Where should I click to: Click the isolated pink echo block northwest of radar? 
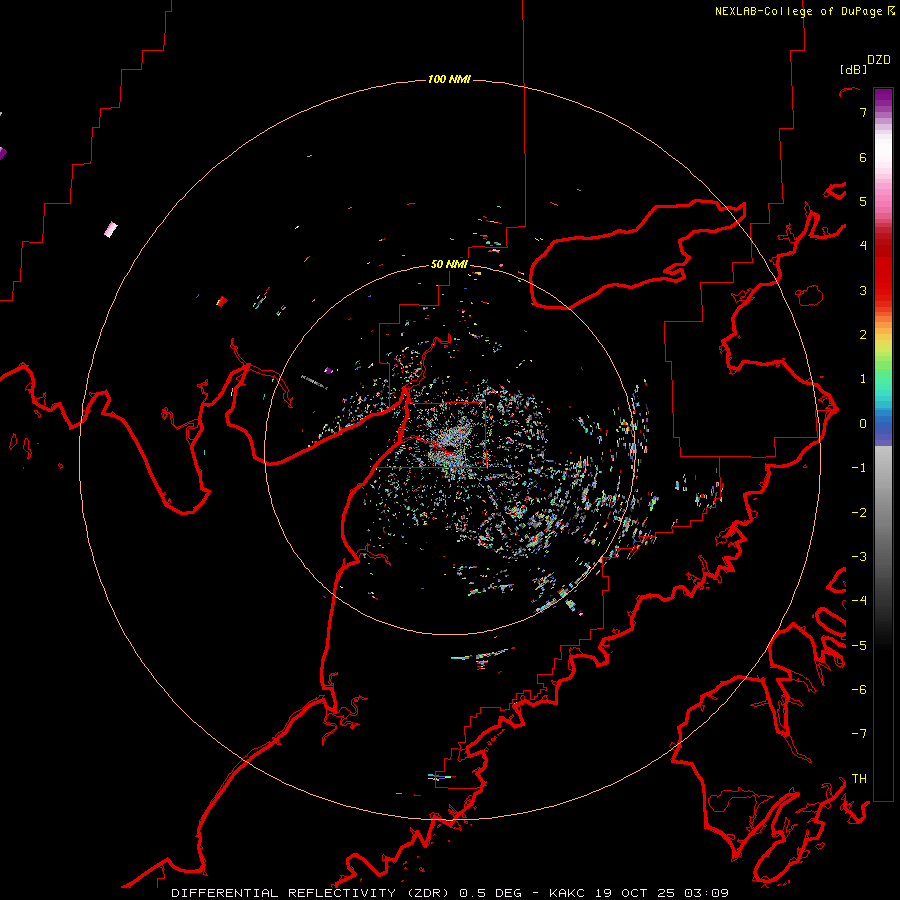(x=111, y=230)
